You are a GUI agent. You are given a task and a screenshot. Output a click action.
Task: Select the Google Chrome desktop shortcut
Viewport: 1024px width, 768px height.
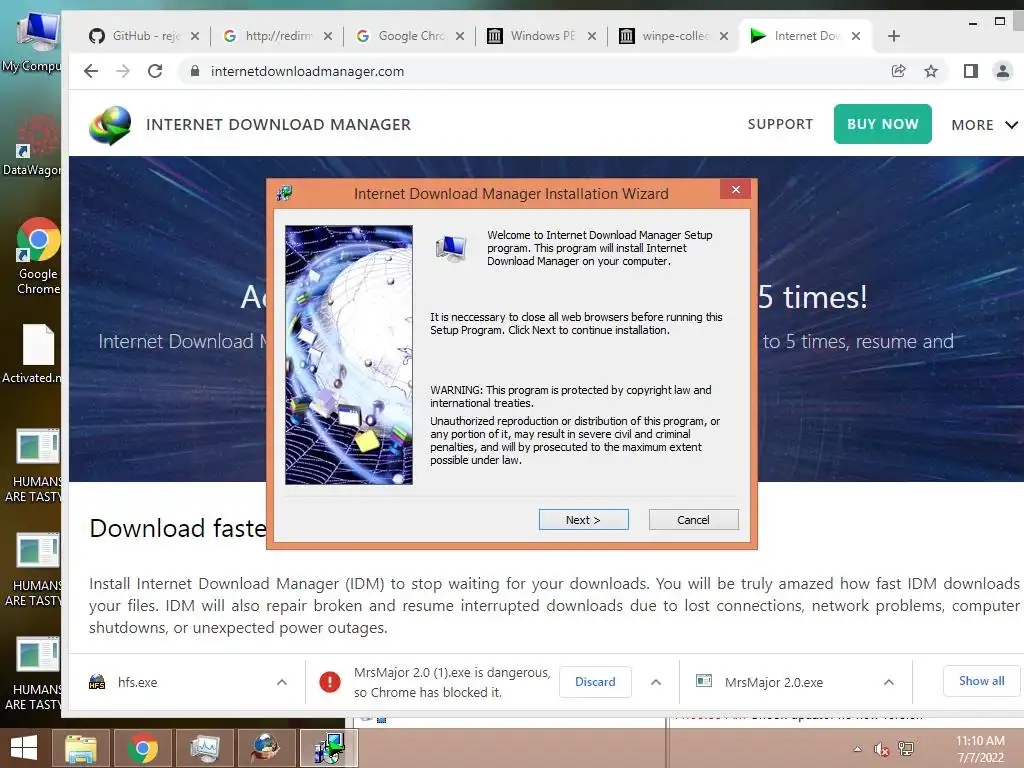(38, 256)
